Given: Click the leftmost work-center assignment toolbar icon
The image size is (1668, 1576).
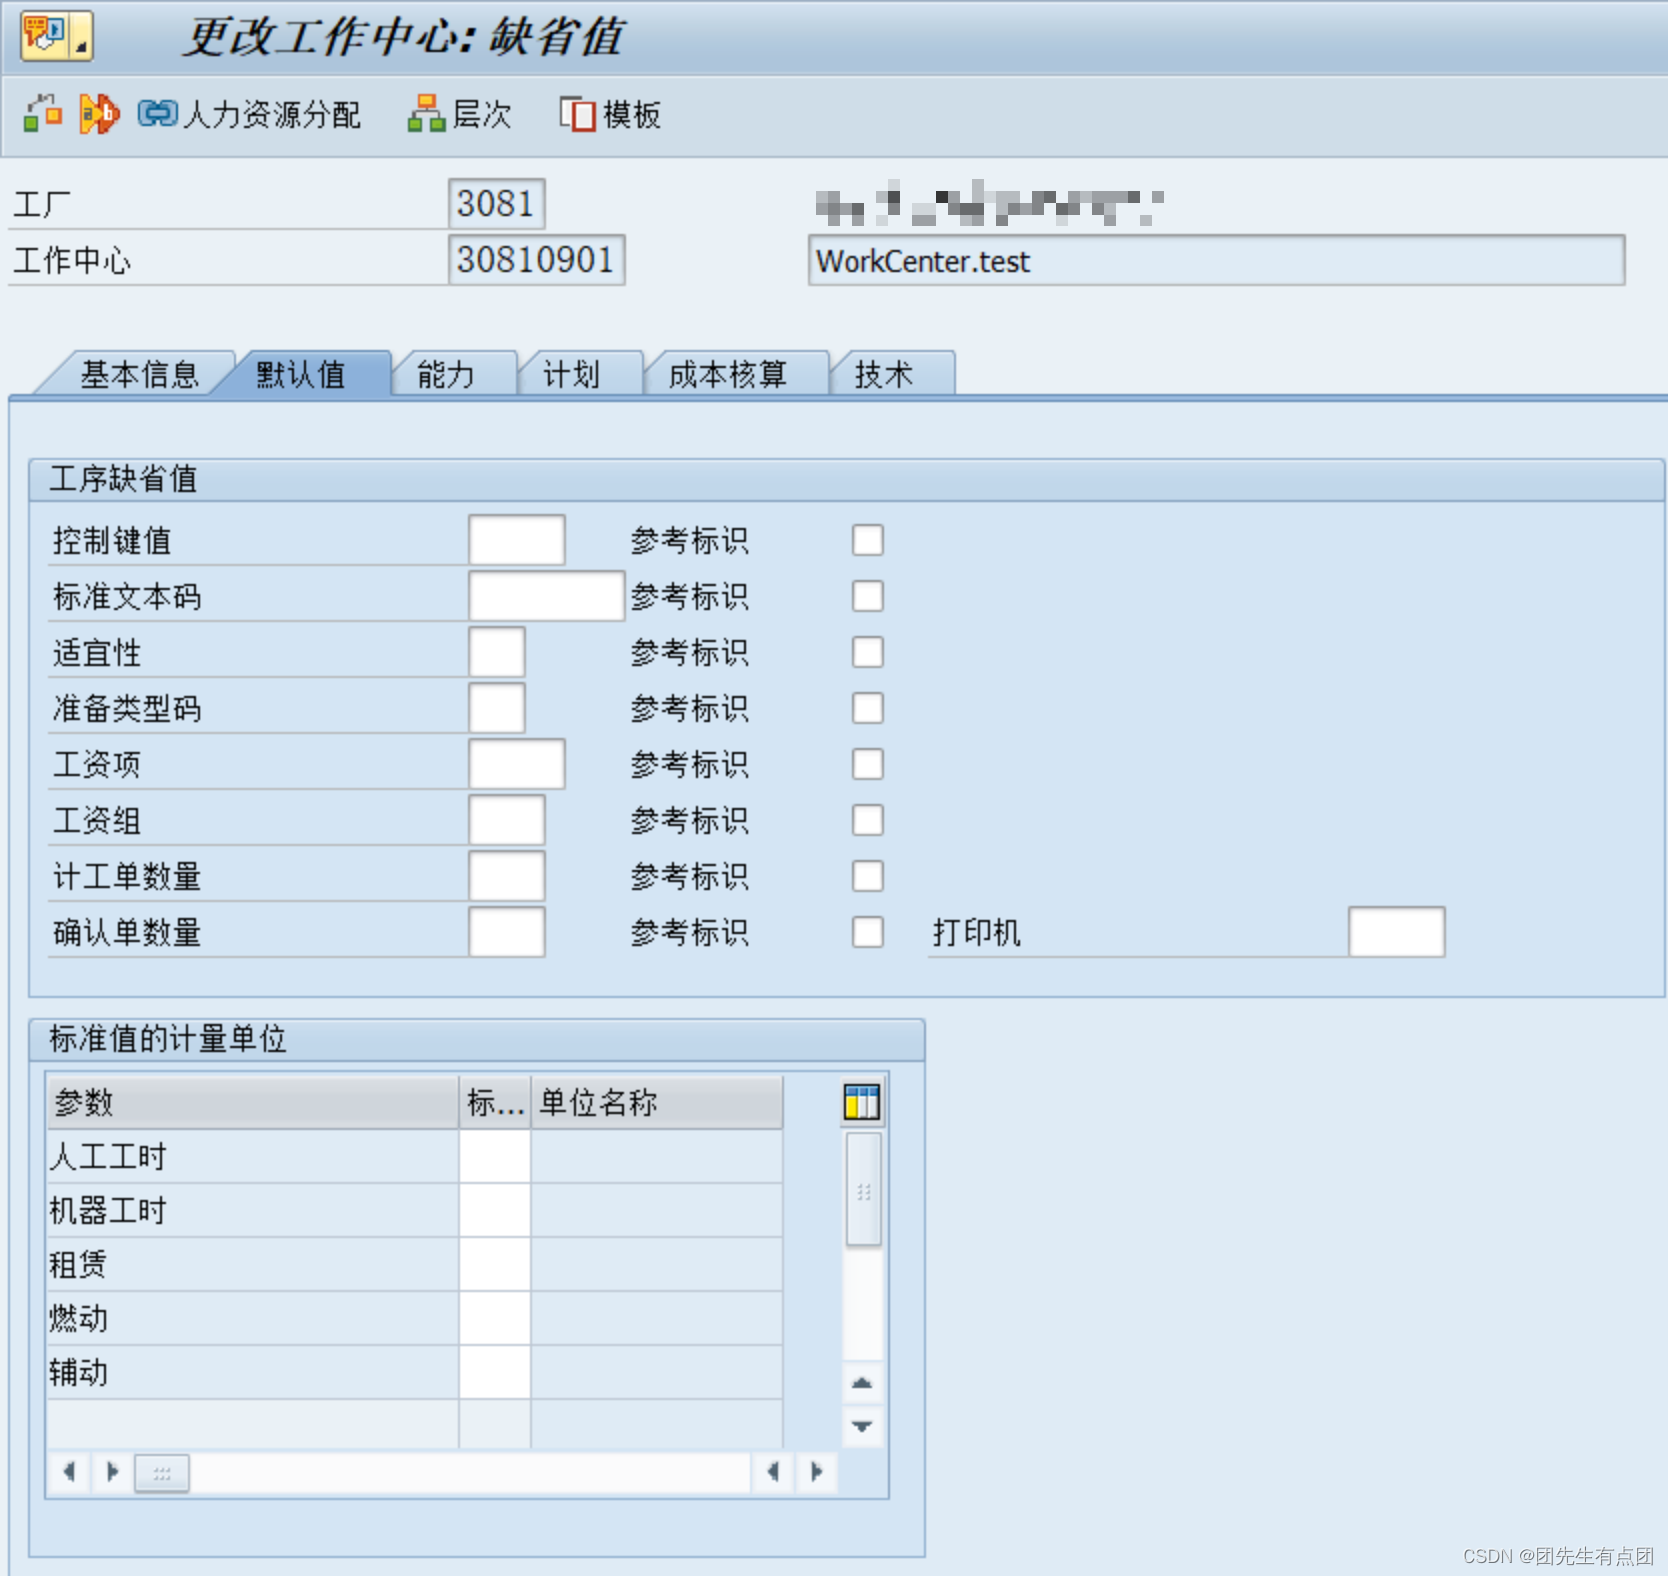Looking at the screenshot, I should [x=43, y=114].
